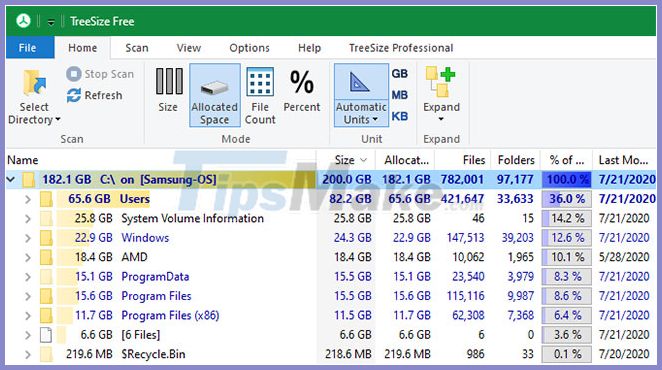Click the Users folder icon

point(46,199)
